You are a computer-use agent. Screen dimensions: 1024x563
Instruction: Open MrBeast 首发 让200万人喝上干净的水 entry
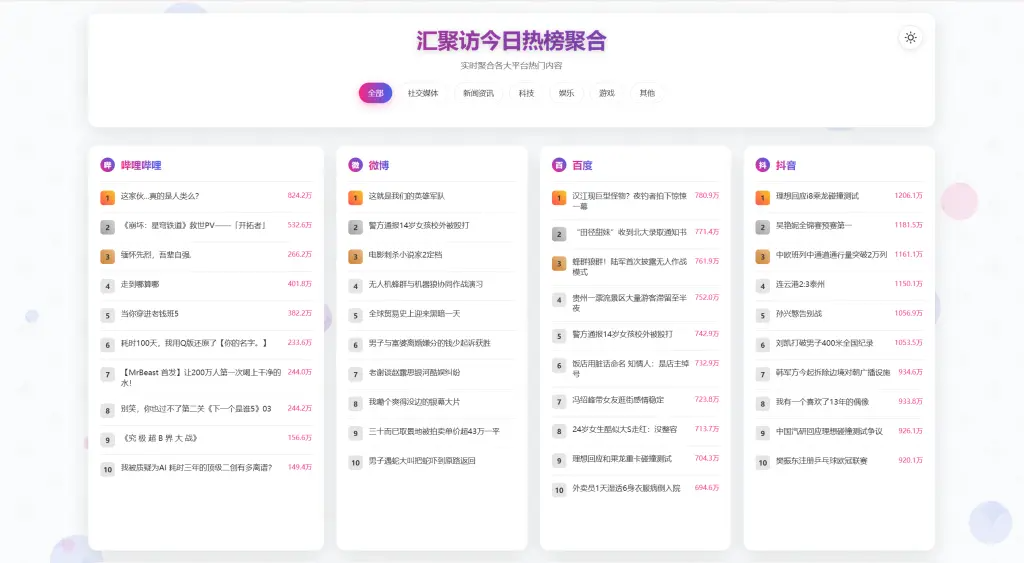coord(201,378)
